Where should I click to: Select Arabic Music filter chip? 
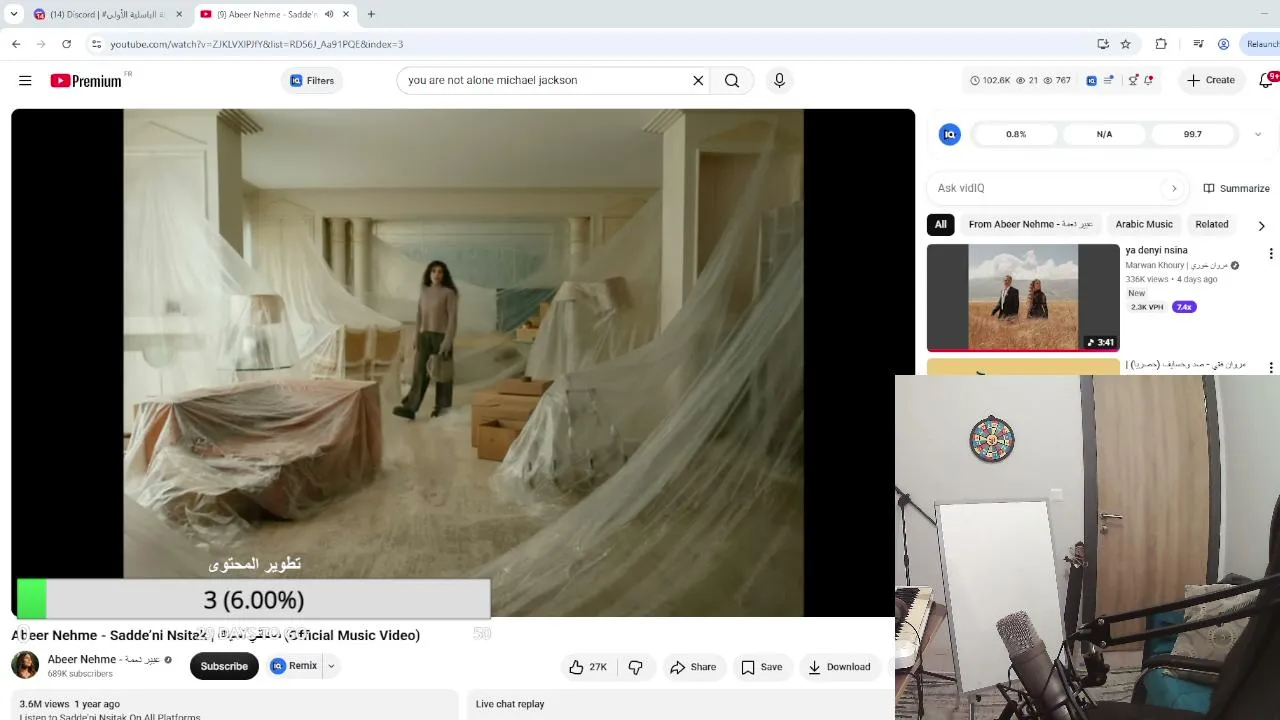coord(1144,224)
